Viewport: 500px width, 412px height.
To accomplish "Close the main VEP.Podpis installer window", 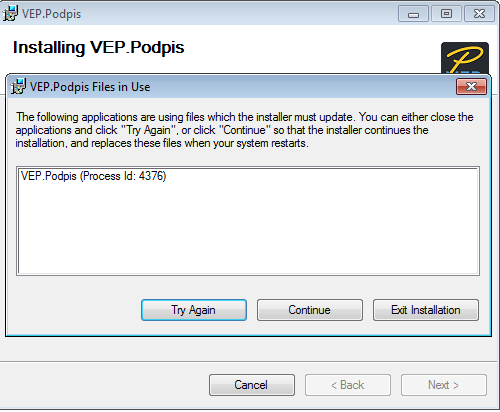I will (x=479, y=14).
